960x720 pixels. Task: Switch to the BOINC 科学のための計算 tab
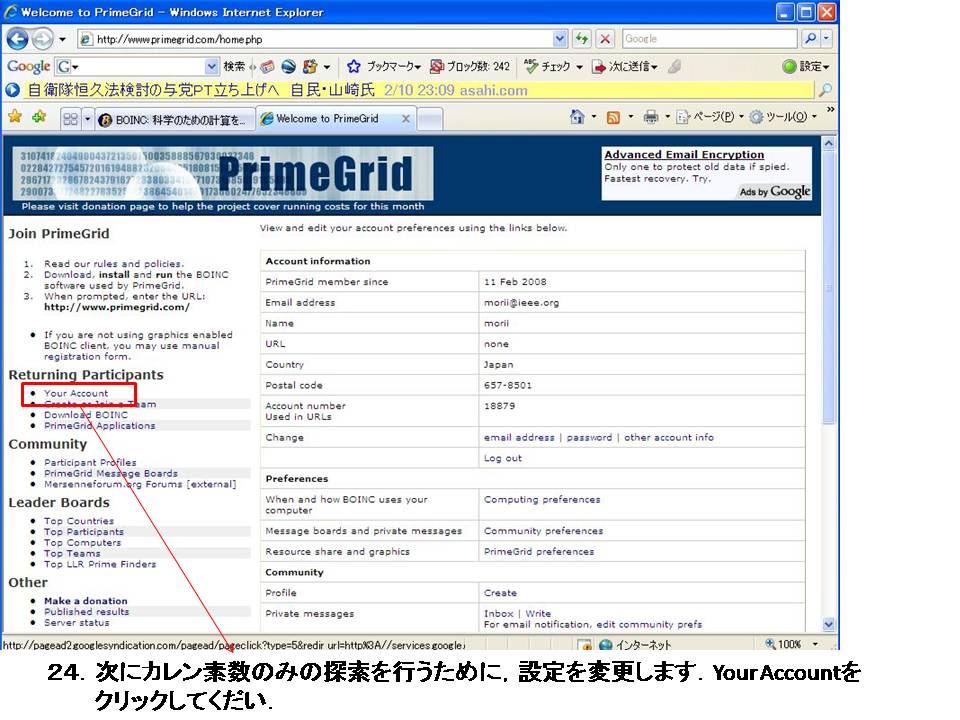[174, 119]
